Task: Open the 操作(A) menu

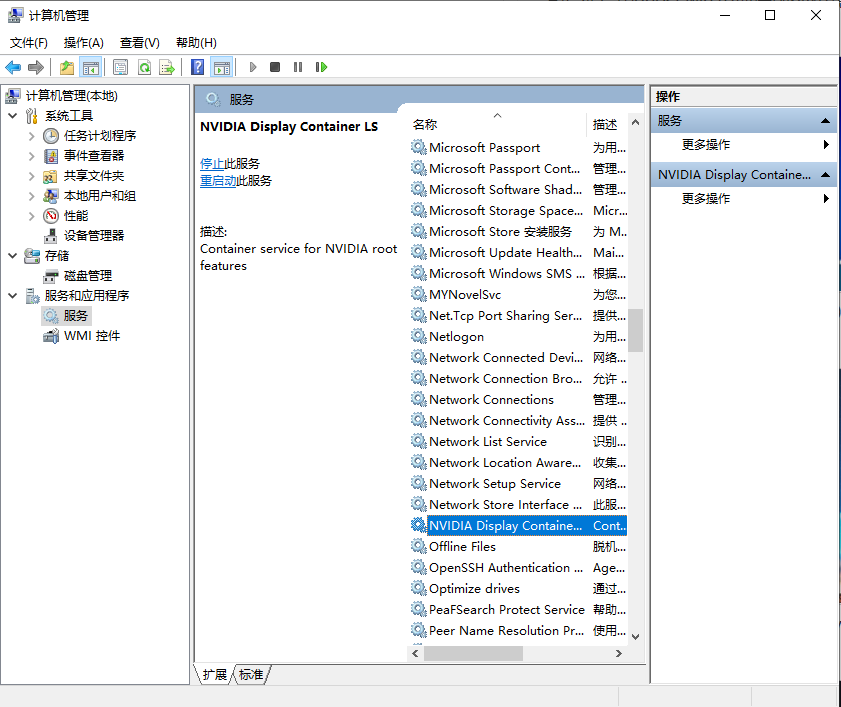Action: 83,43
